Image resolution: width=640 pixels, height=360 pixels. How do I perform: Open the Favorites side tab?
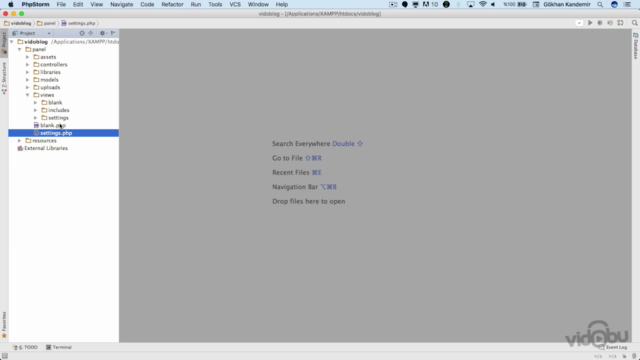(4, 325)
